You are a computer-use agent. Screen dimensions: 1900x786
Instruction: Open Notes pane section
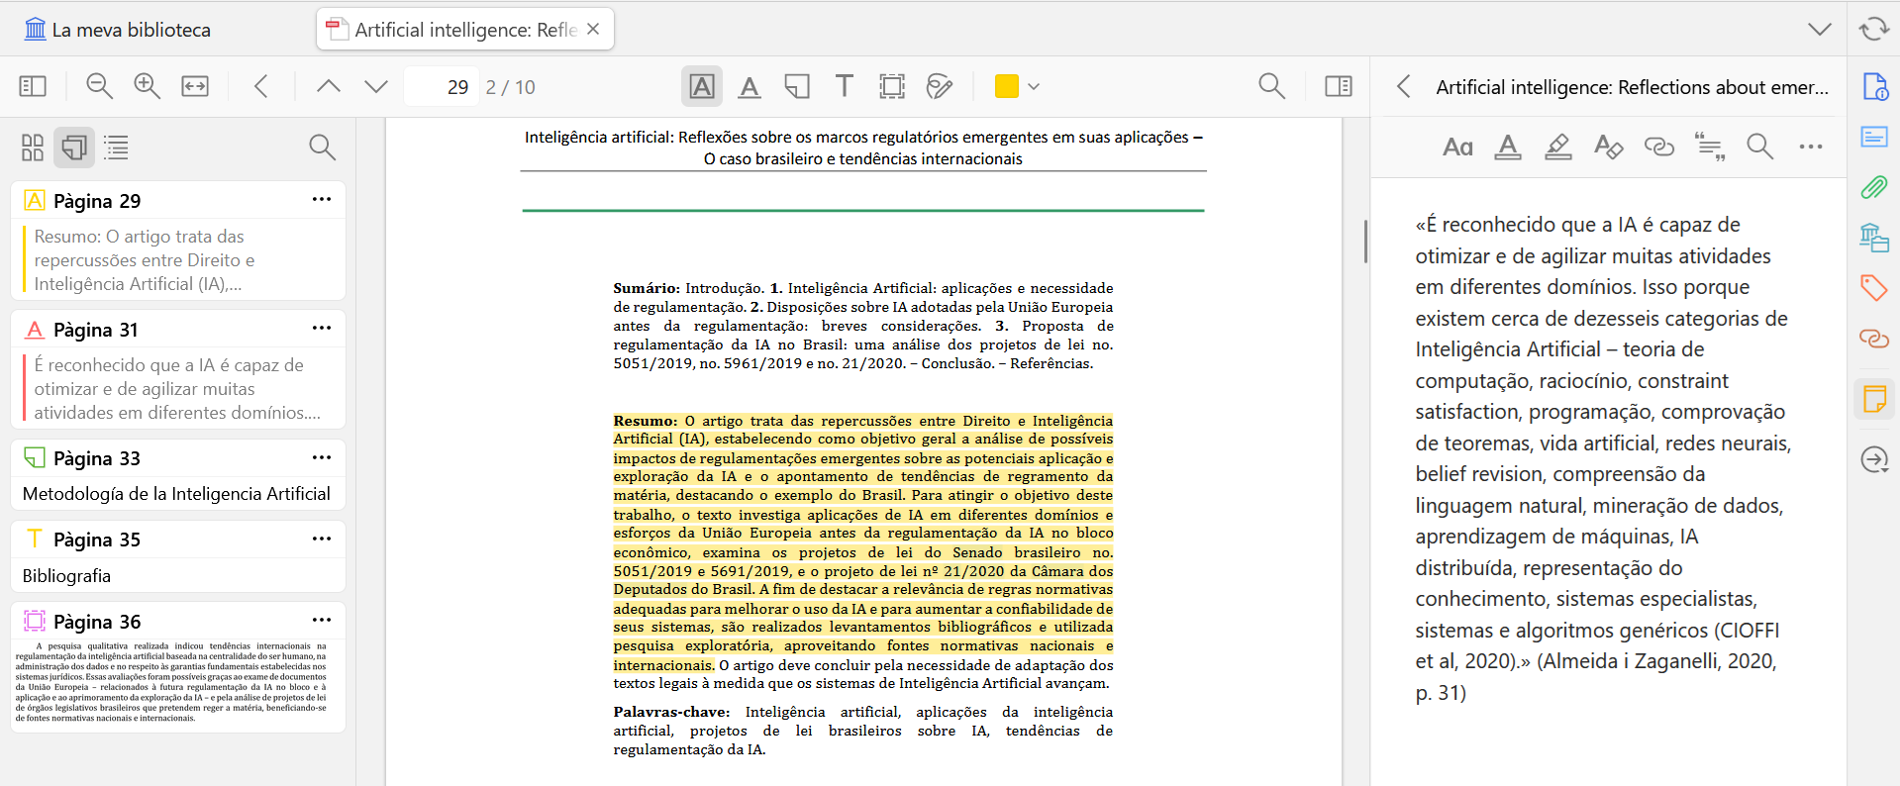(x=1874, y=399)
